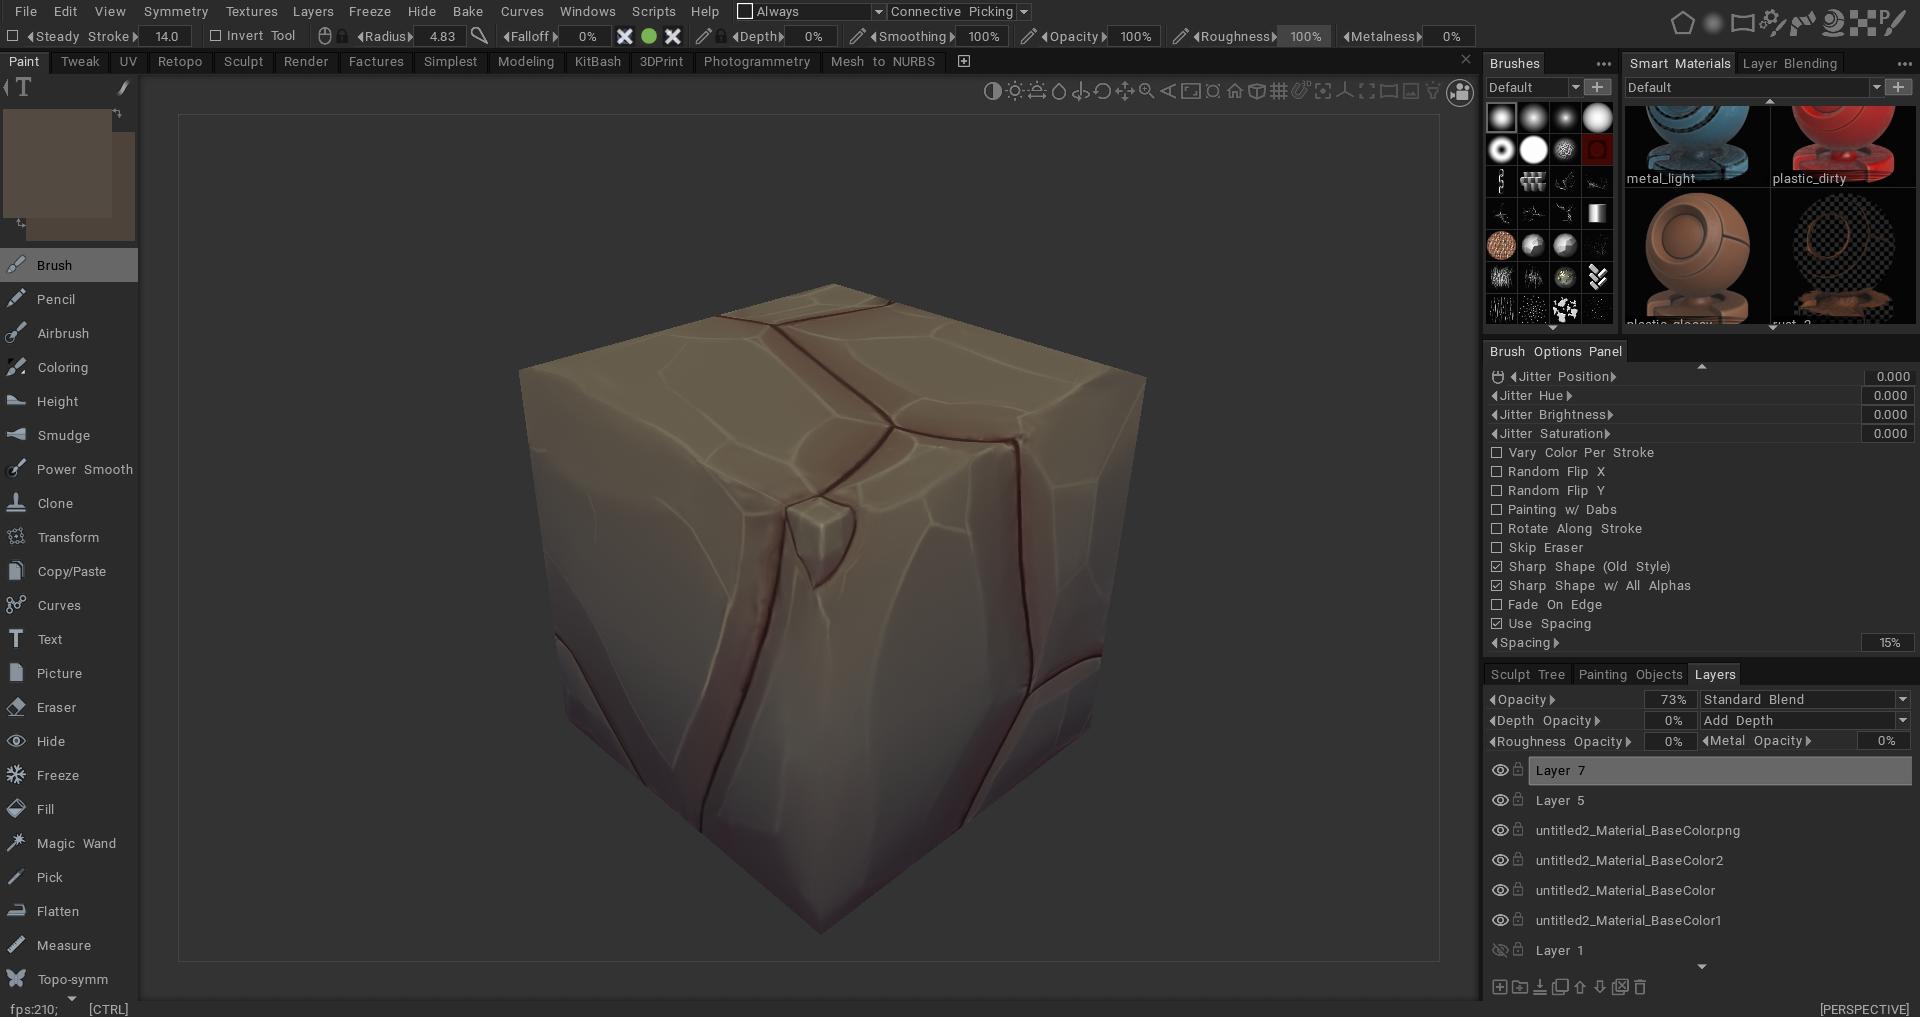Activate the Eraser tool

(x=68, y=707)
